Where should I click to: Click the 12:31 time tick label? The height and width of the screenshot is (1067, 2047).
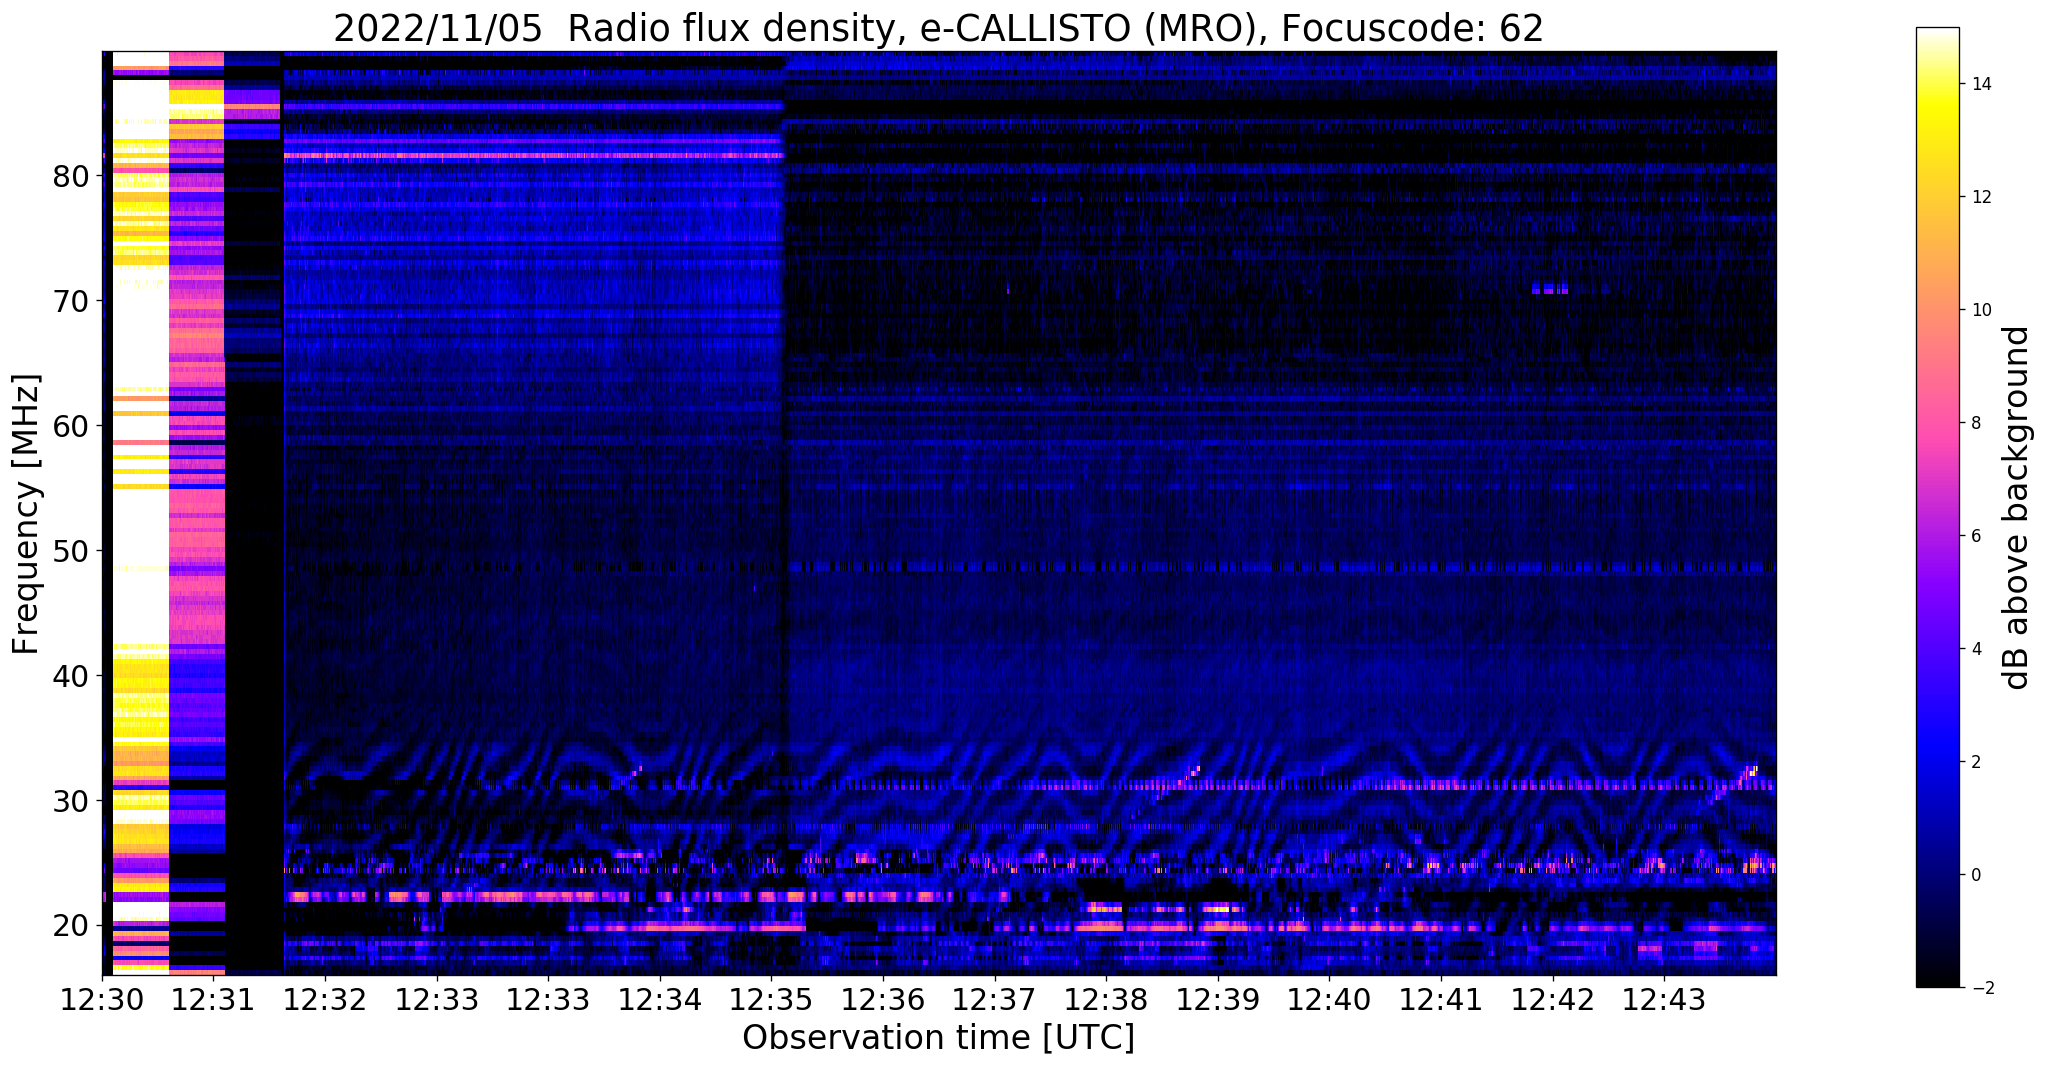(x=214, y=1000)
